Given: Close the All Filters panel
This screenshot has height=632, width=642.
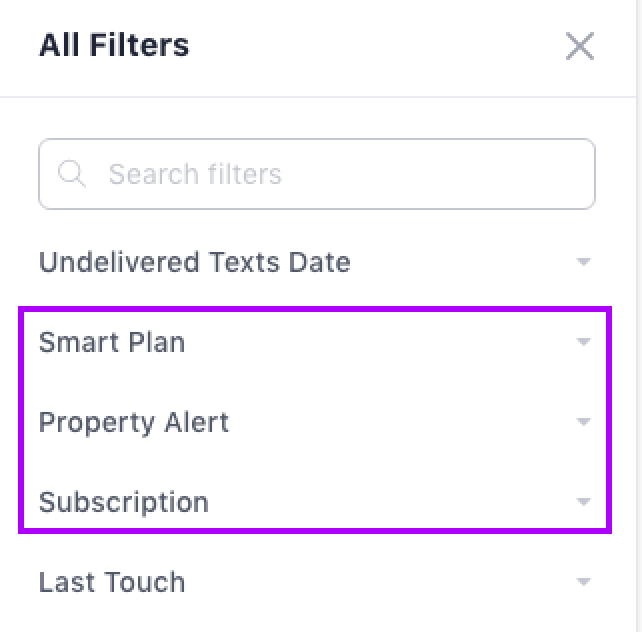Looking at the screenshot, I should 580,46.
